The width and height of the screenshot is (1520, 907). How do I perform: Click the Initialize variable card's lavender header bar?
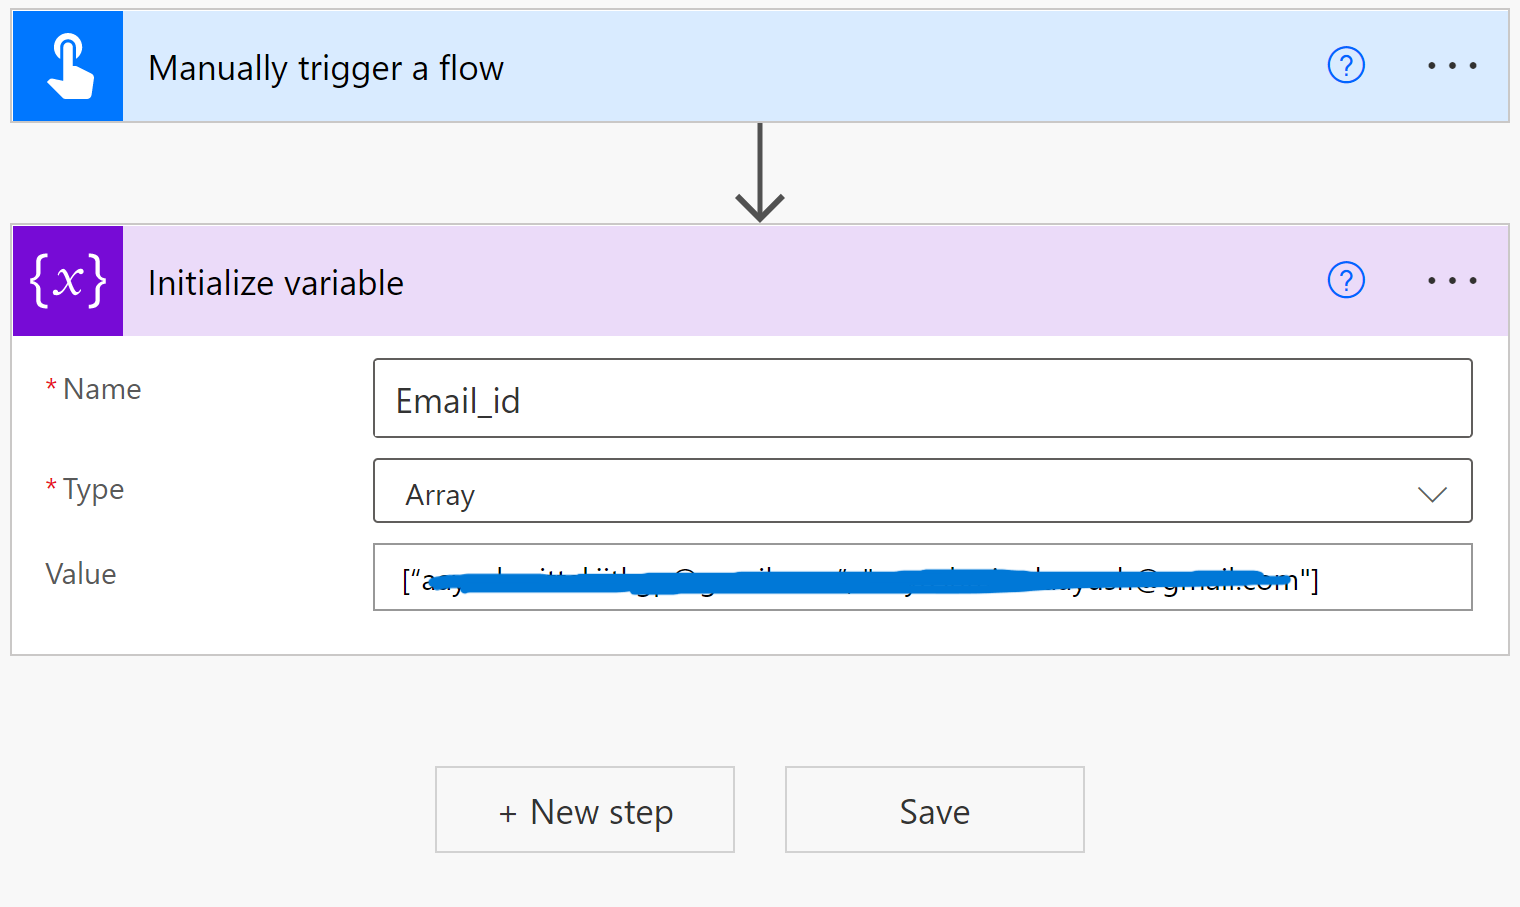pos(850,281)
